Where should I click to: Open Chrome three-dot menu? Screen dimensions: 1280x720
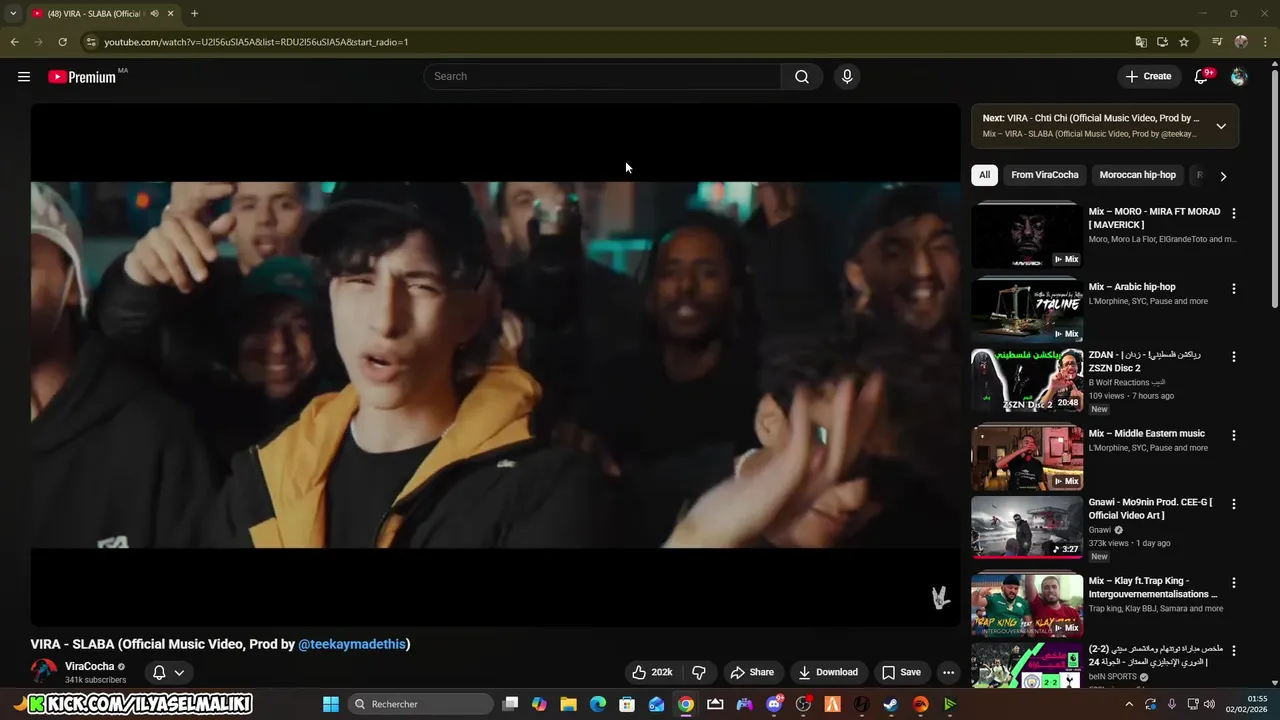(1265, 42)
